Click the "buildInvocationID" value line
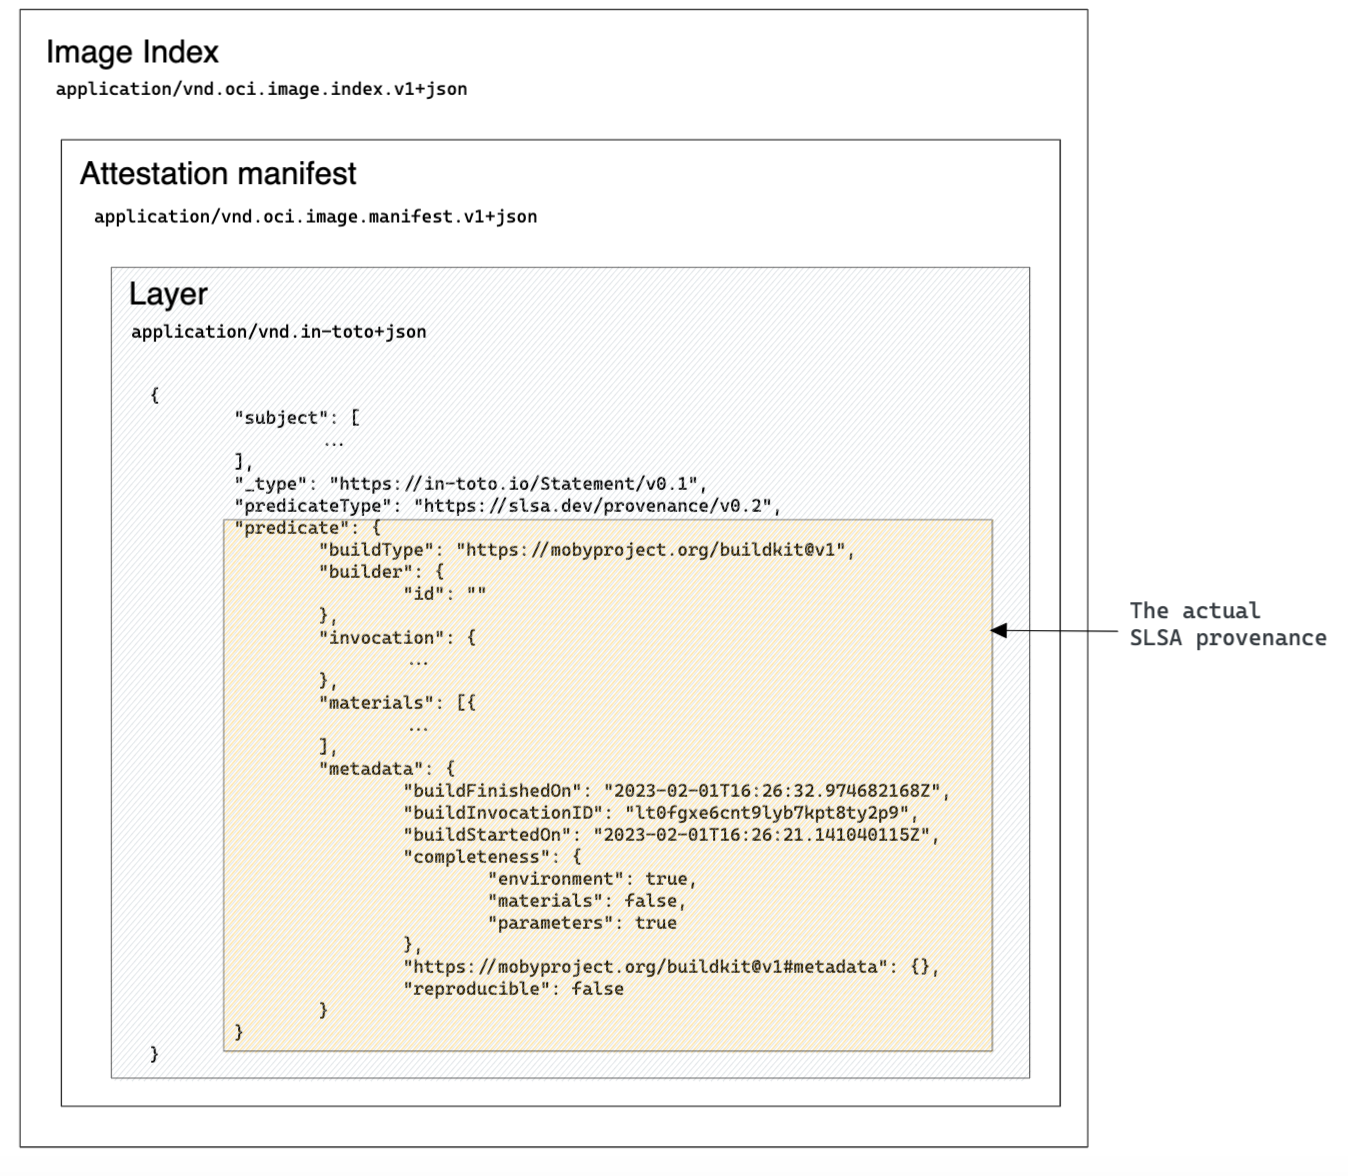The width and height of the screenshot is (1348, 1176). click(x=661, y=813)
